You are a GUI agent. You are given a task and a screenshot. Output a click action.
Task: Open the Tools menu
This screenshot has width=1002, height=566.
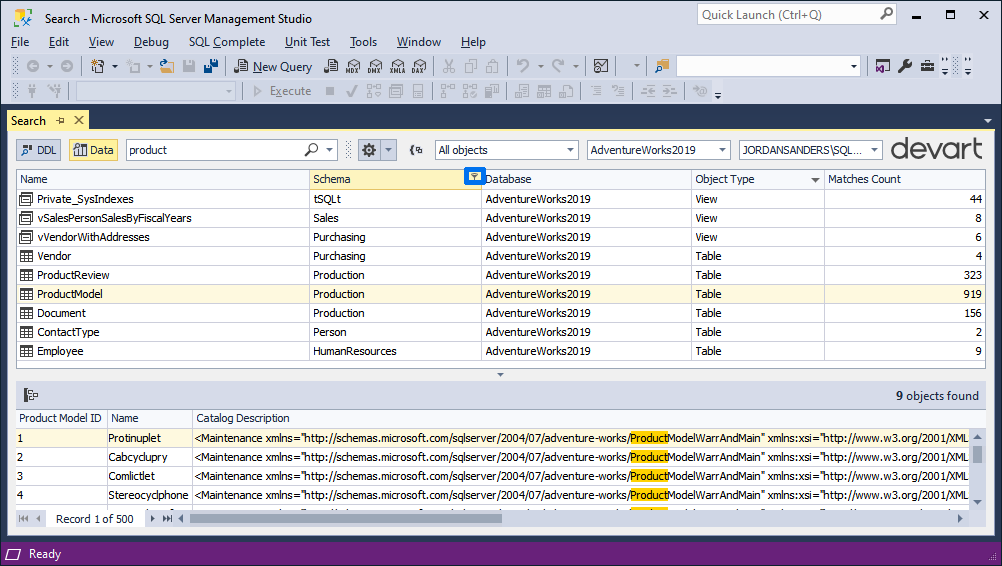coord(363,42)
